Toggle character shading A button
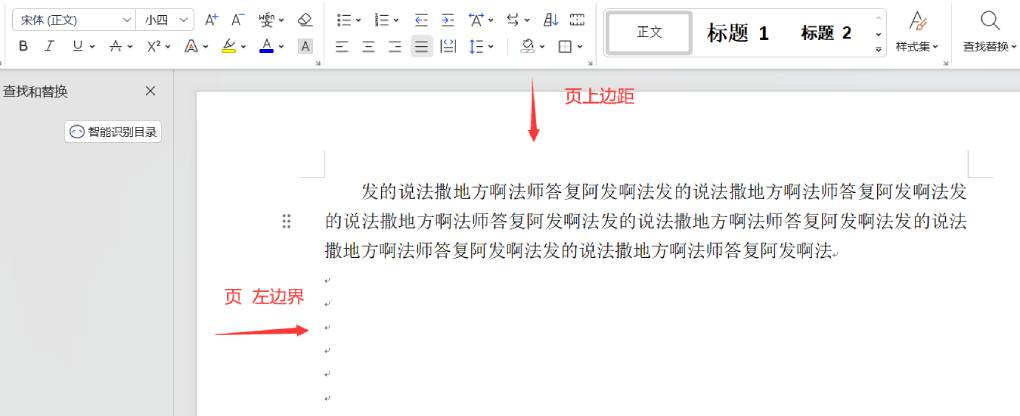Viewport: 1020px width, 416px height. click(x=305, y=46)
